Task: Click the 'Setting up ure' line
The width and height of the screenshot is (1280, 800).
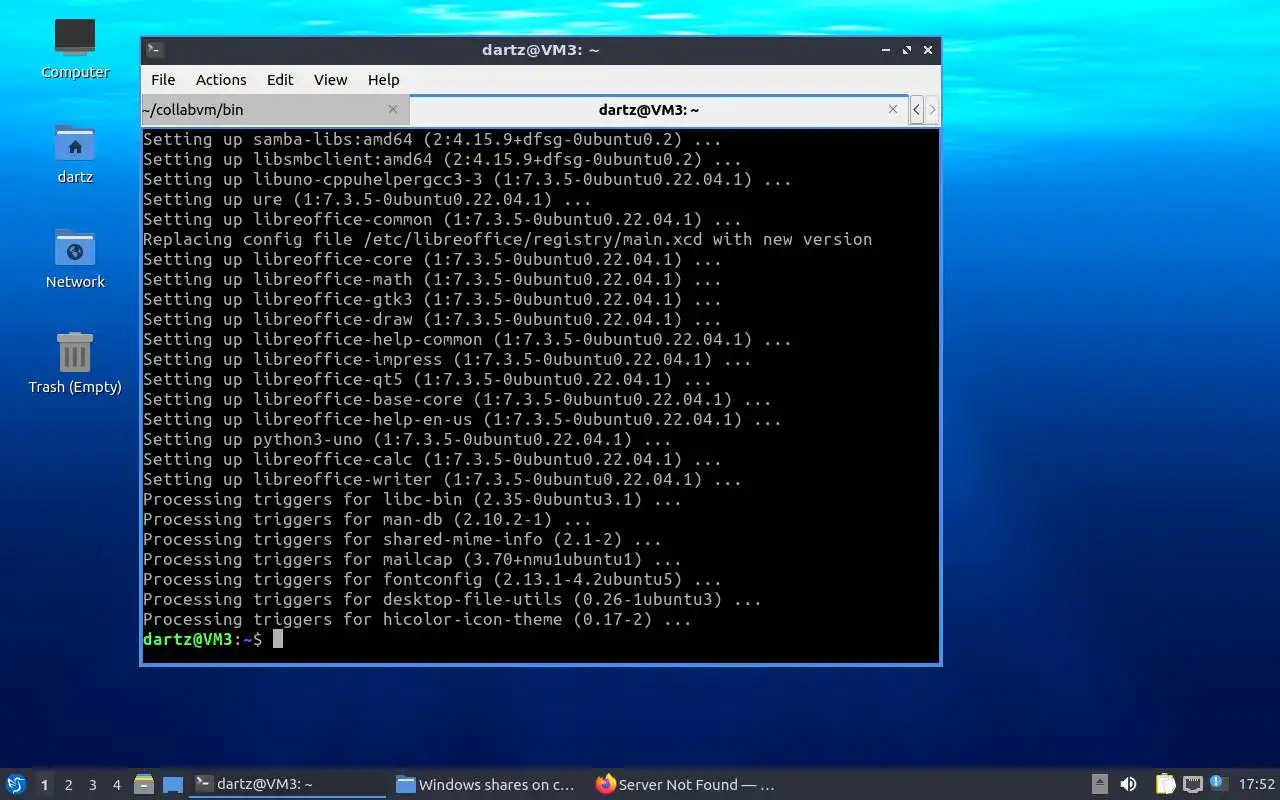Action: click(367, 199)
